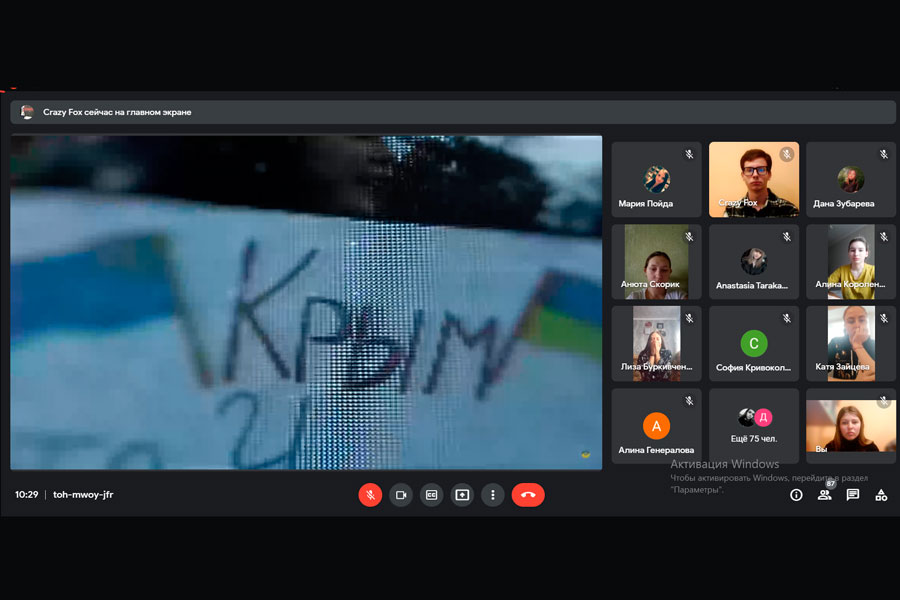Turn on captions with the CC button
The width and height of the screenshot is (900, 600).
coord(432,495)
